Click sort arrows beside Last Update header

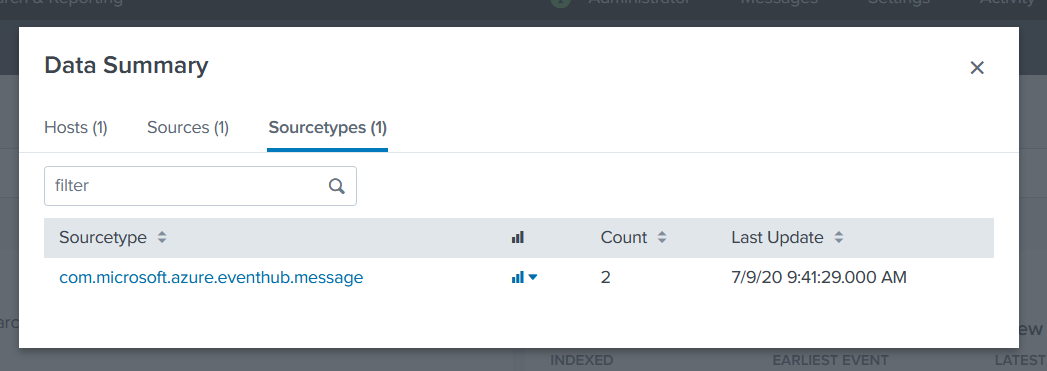[x=839, y=238]
